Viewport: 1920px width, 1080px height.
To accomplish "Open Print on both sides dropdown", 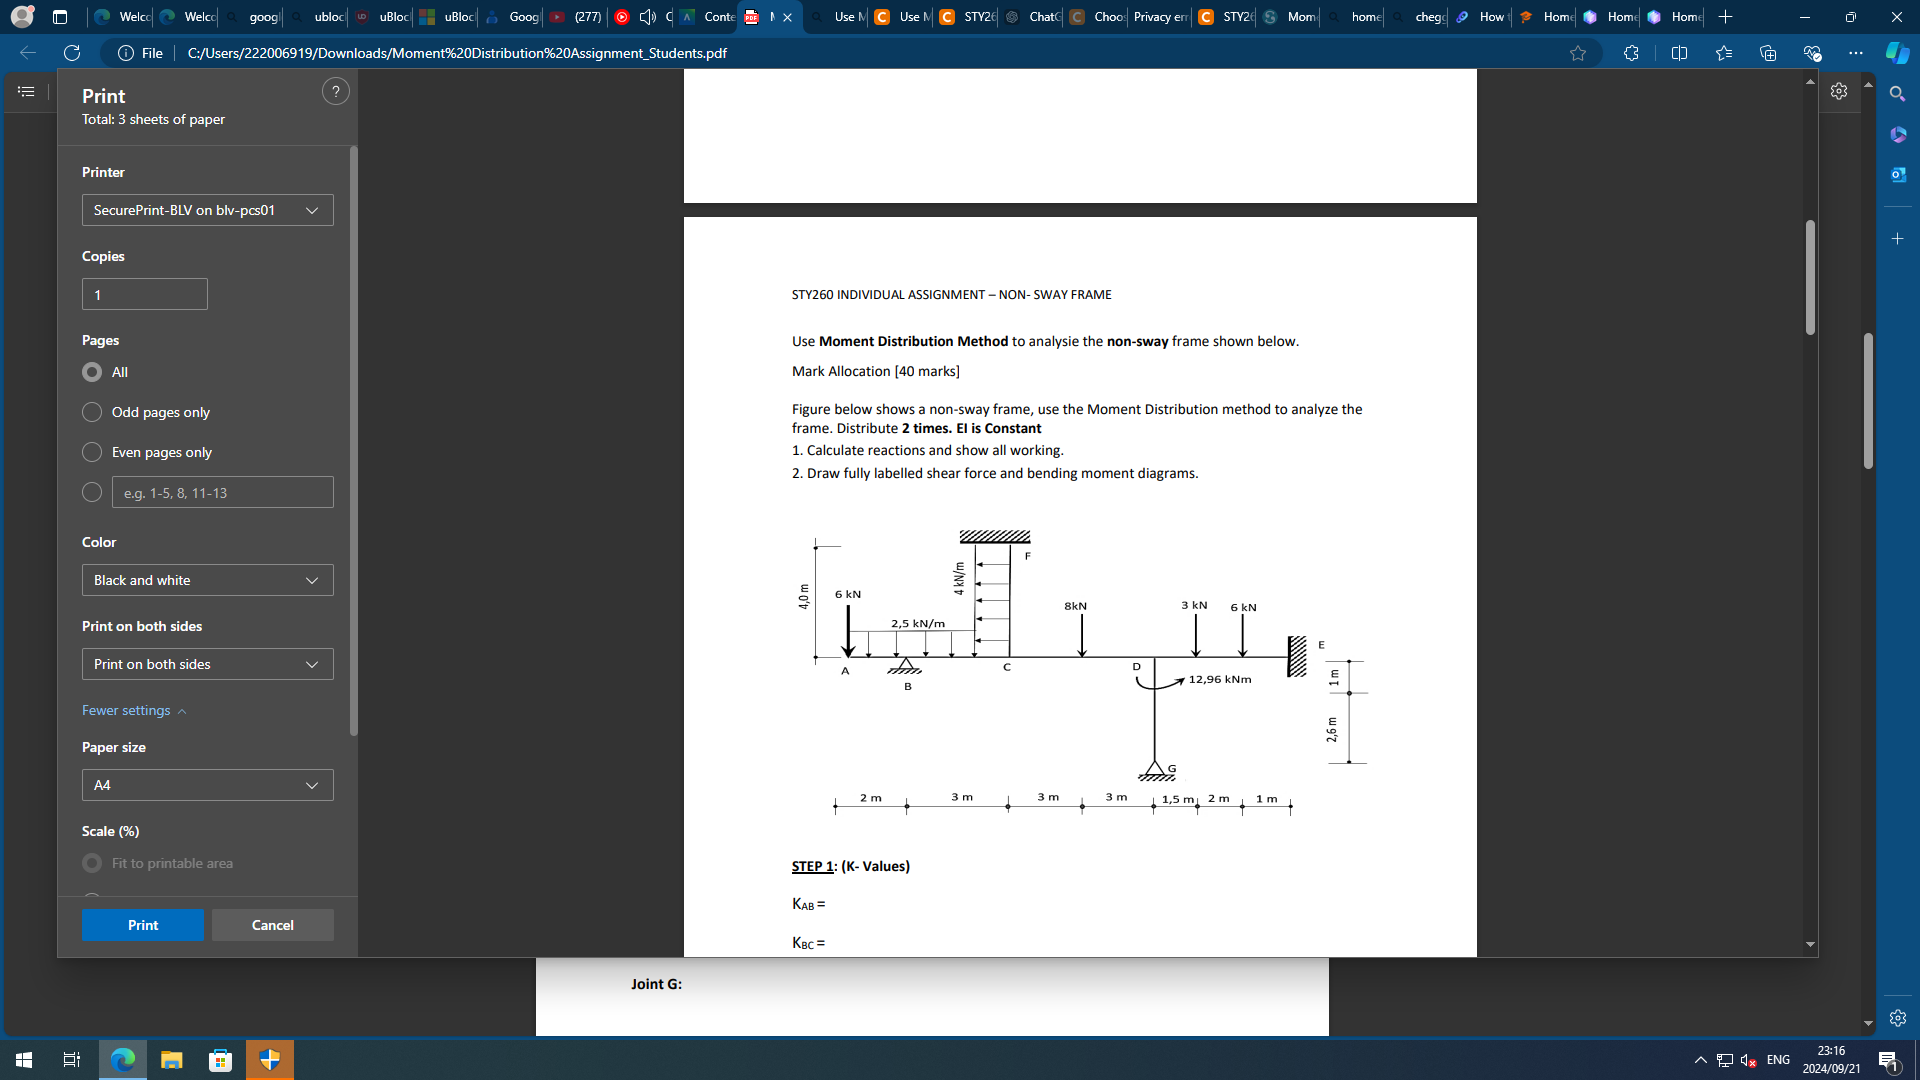I will coord(208,664).
